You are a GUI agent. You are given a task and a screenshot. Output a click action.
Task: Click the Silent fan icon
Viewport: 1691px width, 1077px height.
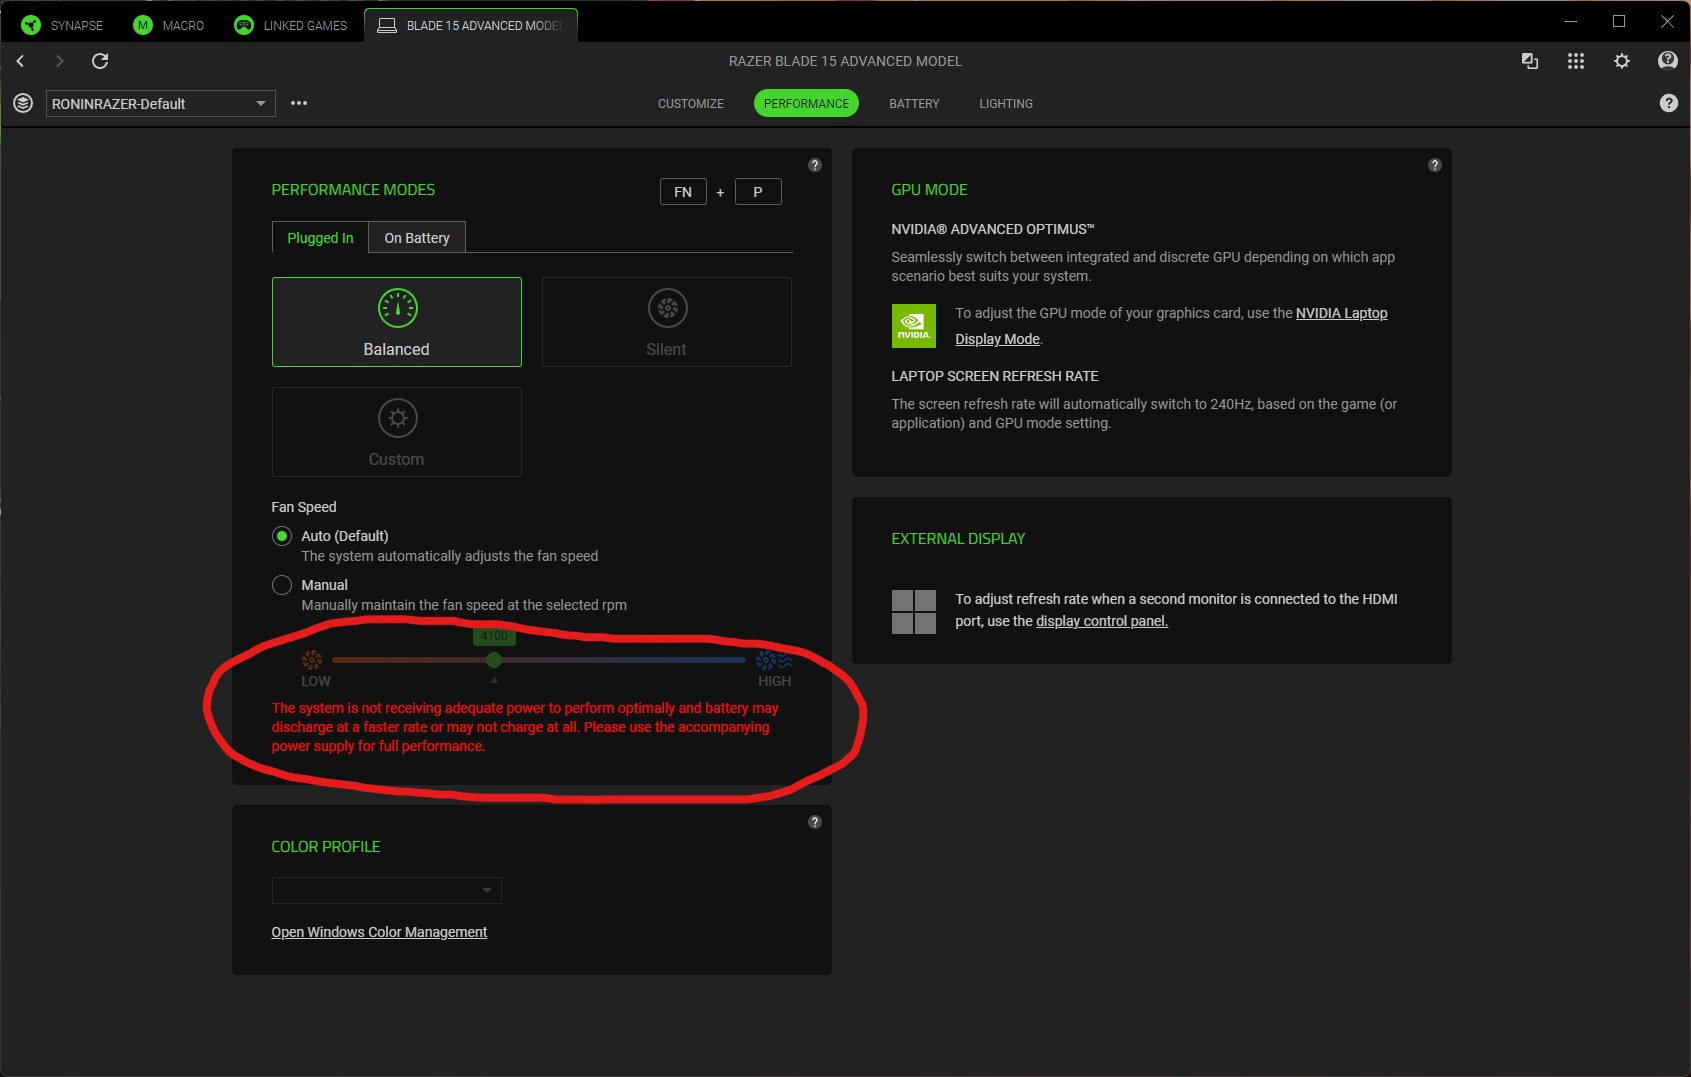(x=668, y=308)
